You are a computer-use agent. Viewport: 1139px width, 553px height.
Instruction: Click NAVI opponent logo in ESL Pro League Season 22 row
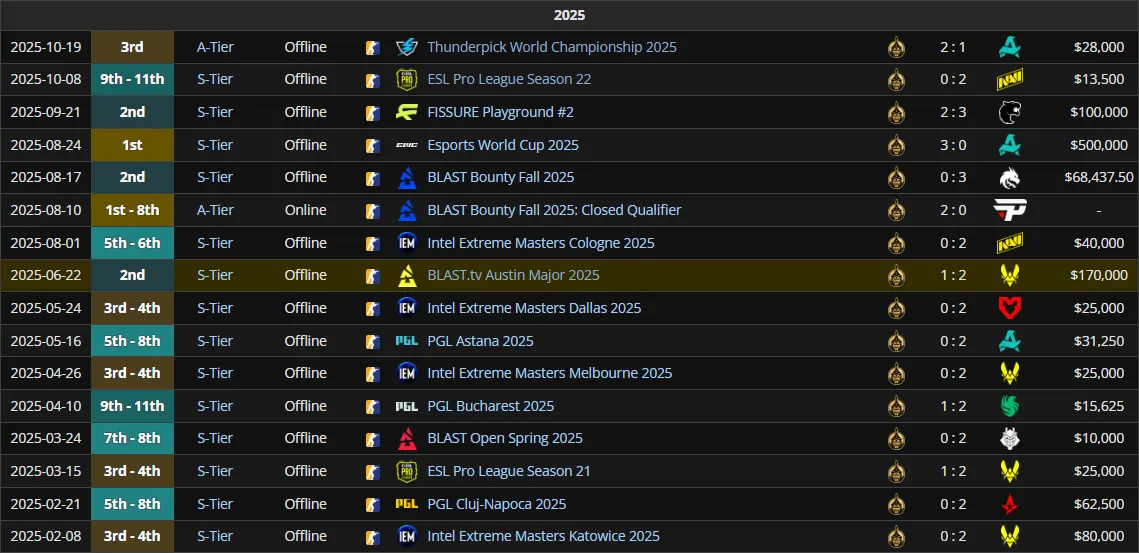click(1009, 79)
